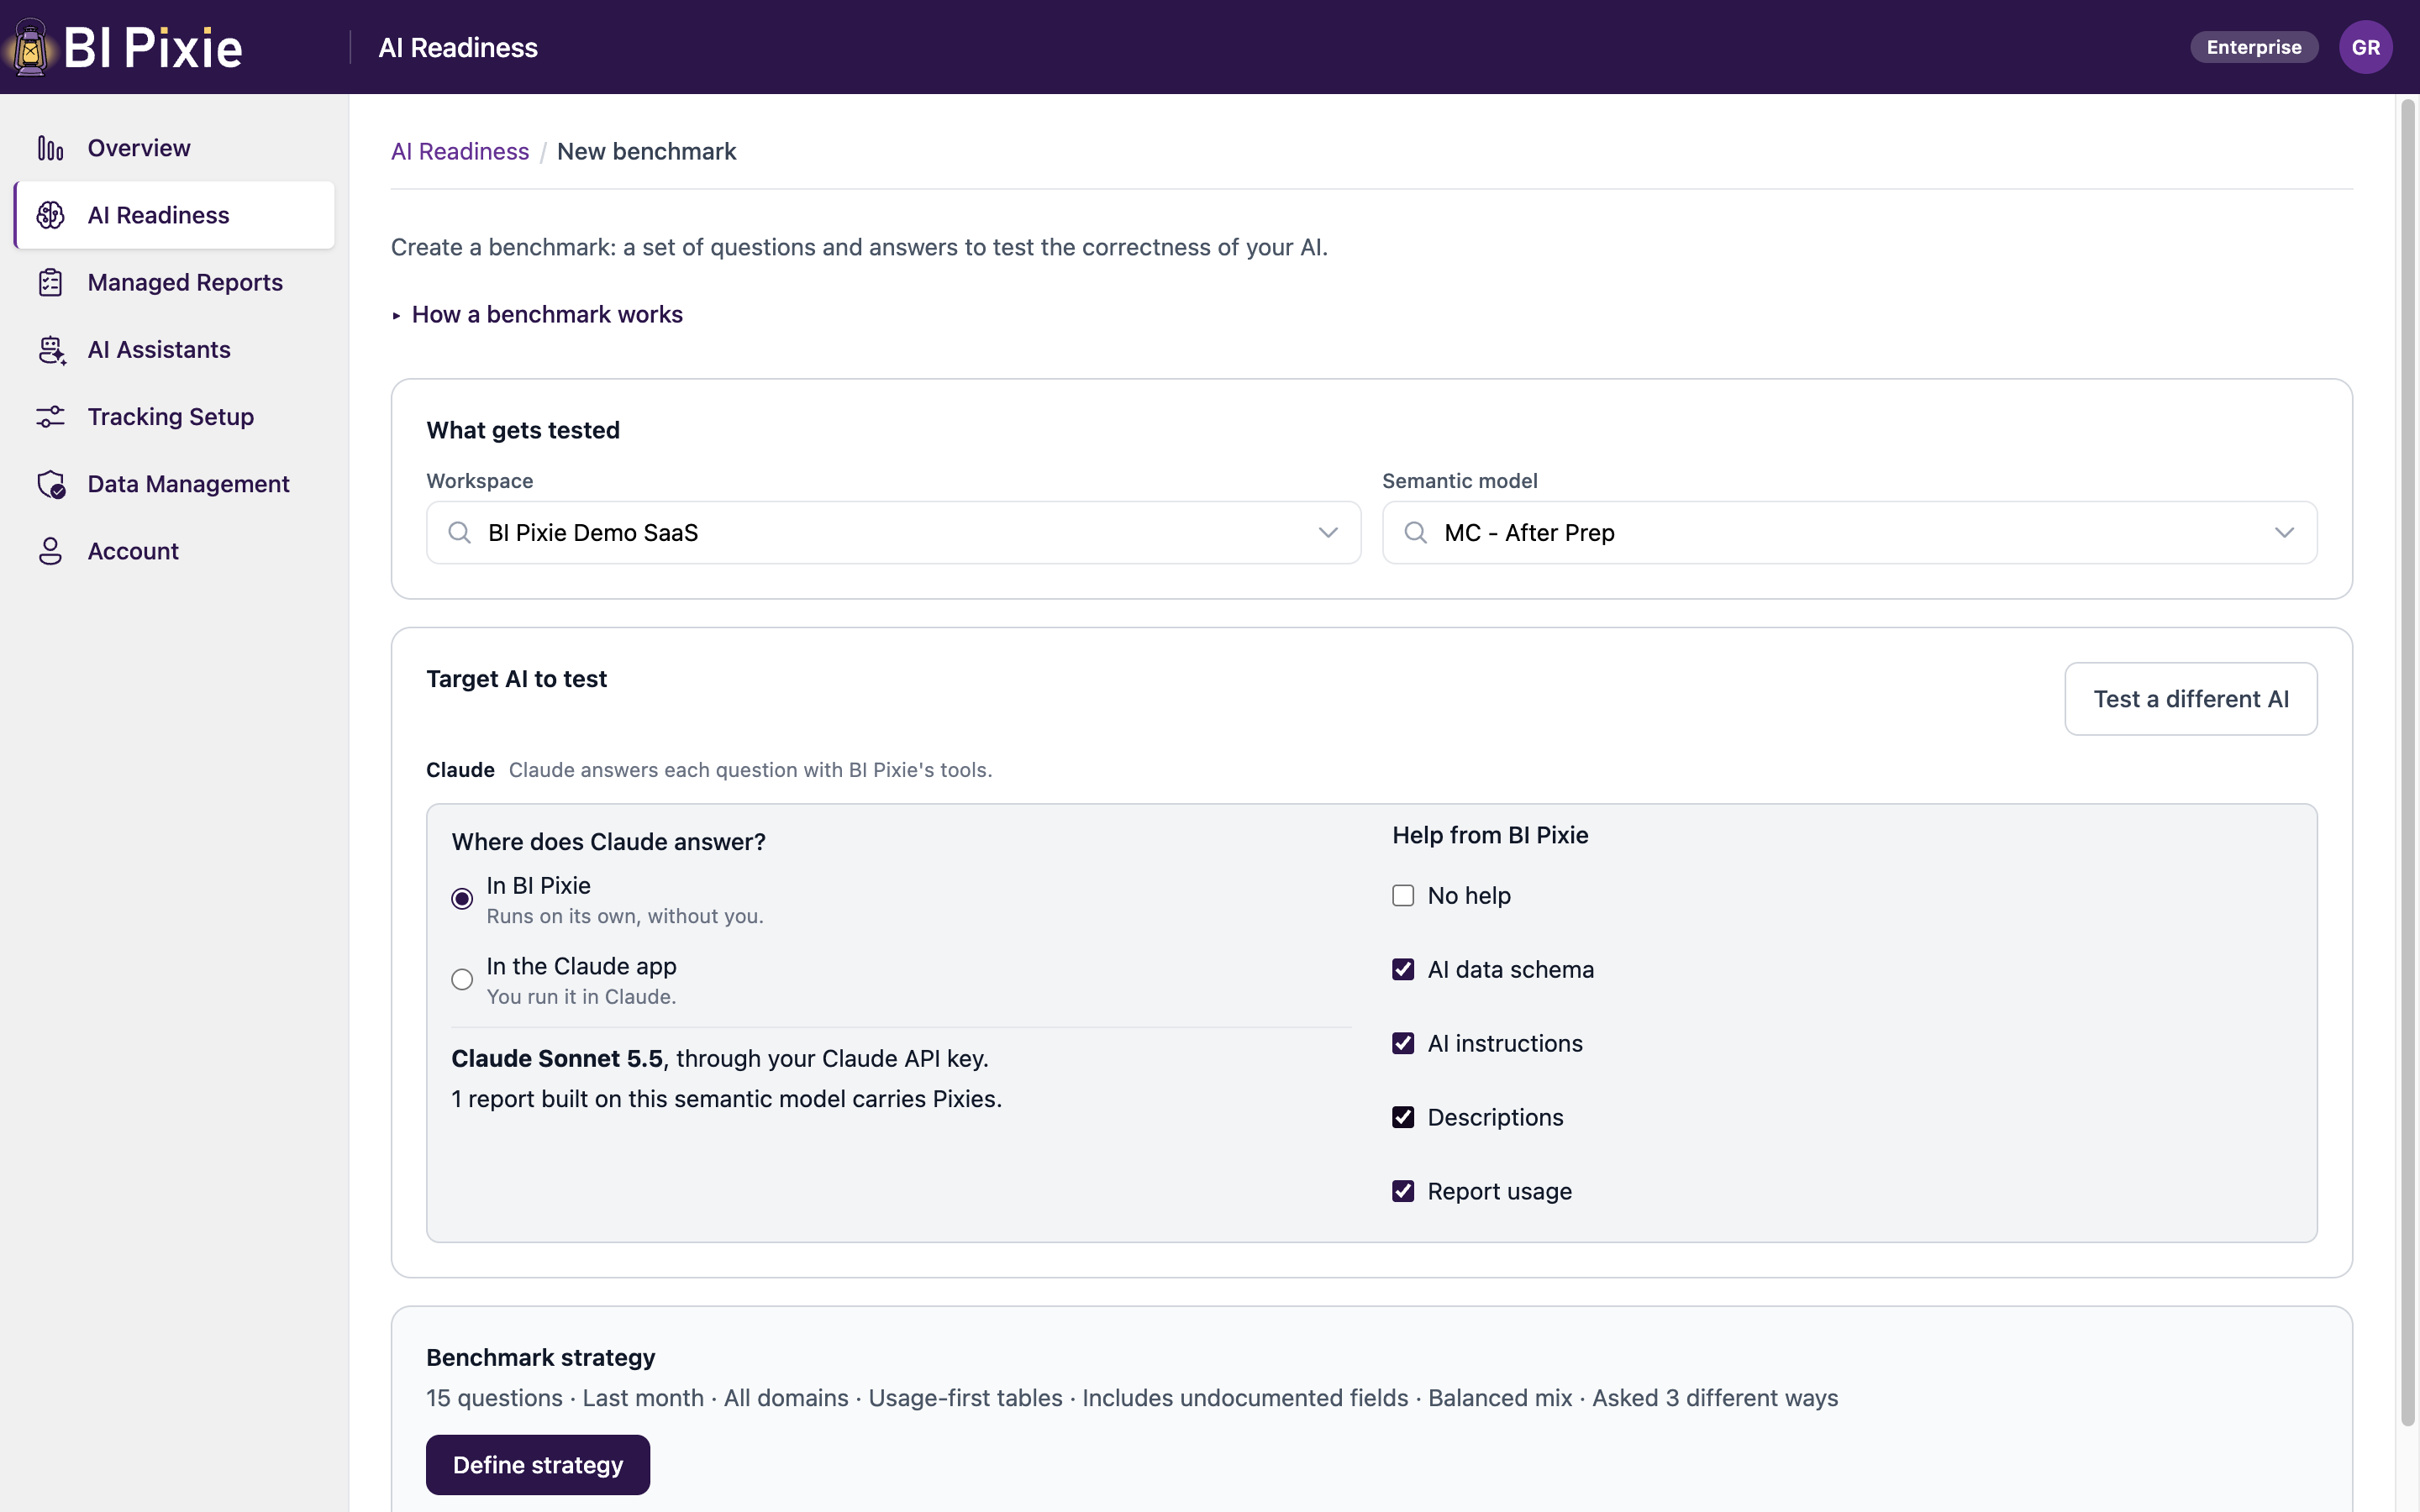
Task: Click the AI Readiness brain icon
Action: click(51, 215)
